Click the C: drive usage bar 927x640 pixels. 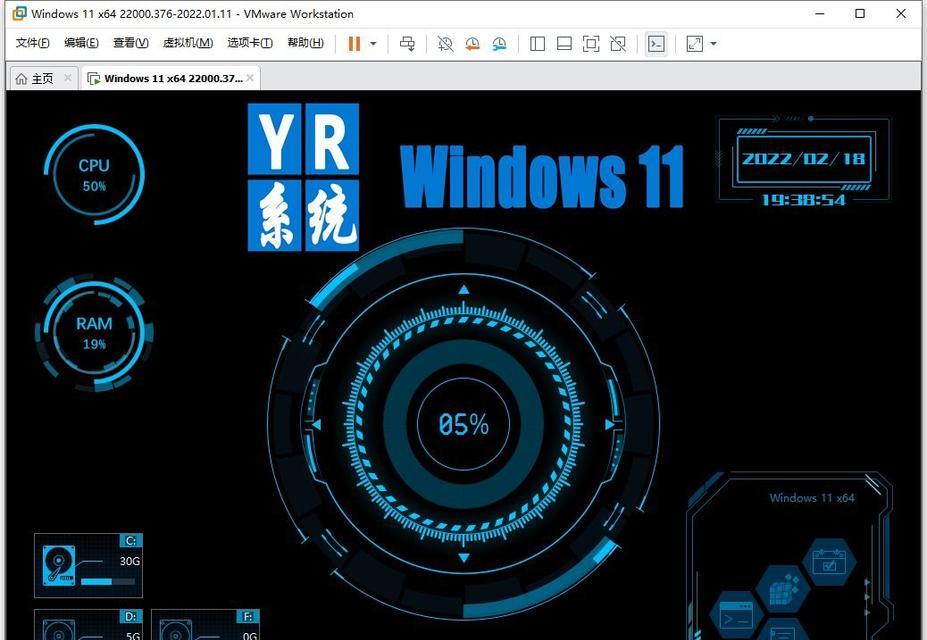pyautogui.click(x=108, y=582)
